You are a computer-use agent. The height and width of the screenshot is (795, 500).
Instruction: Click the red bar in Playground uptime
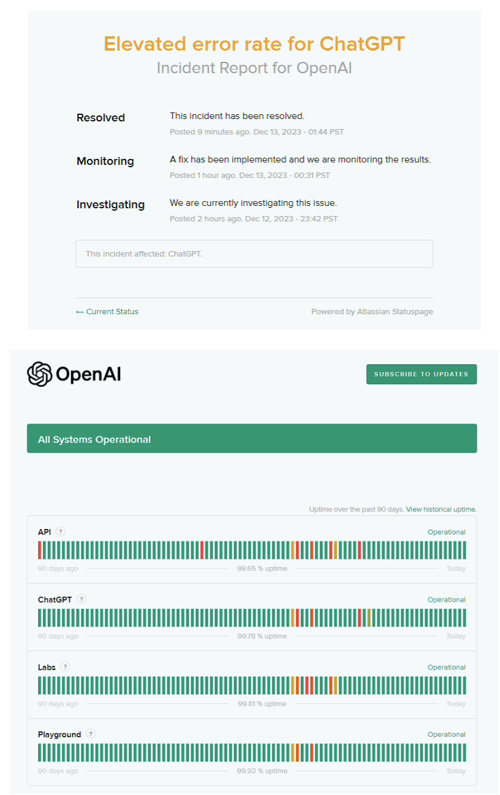click(312, 752)
